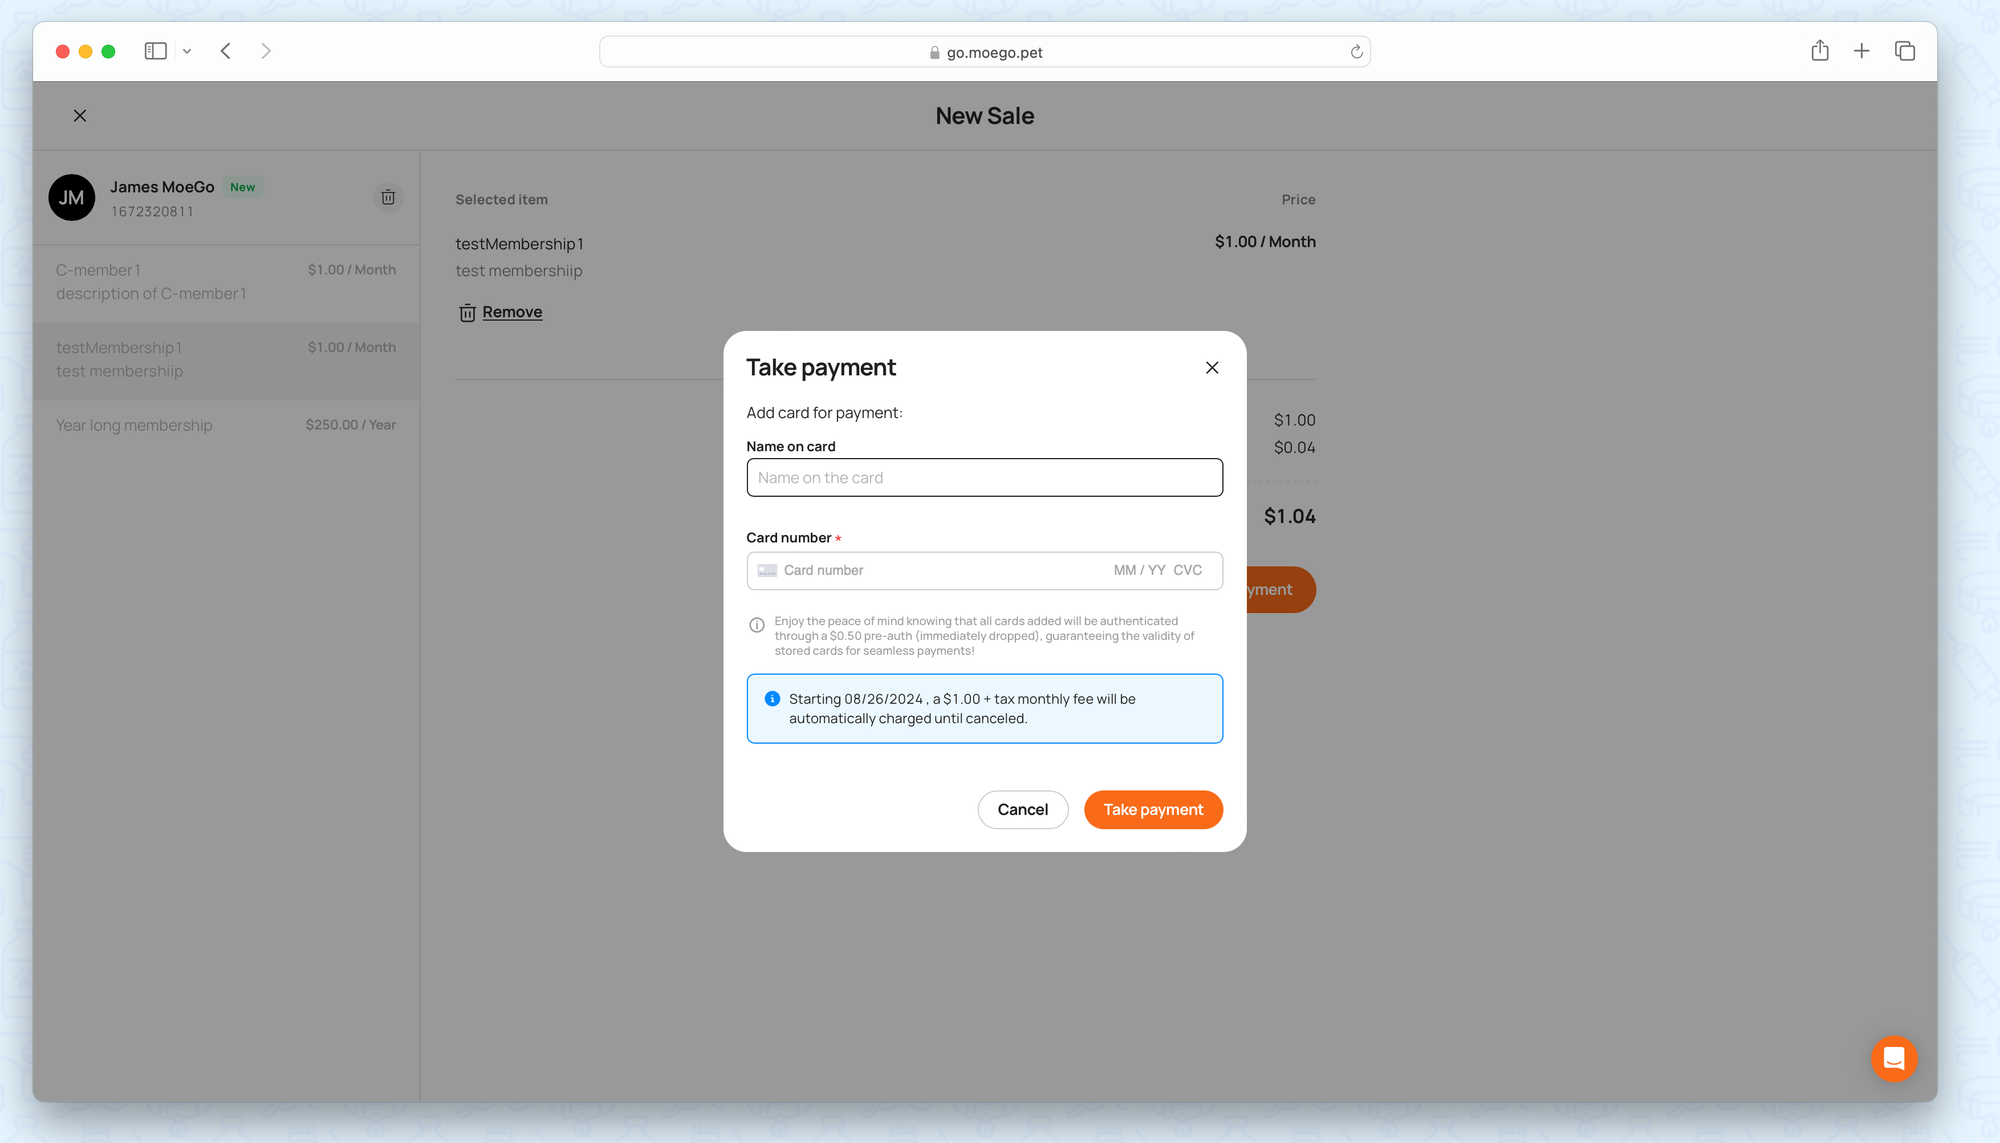2000x1143 pixels.
Task: Reload the page from address bar
Action: click(1356, 52)
